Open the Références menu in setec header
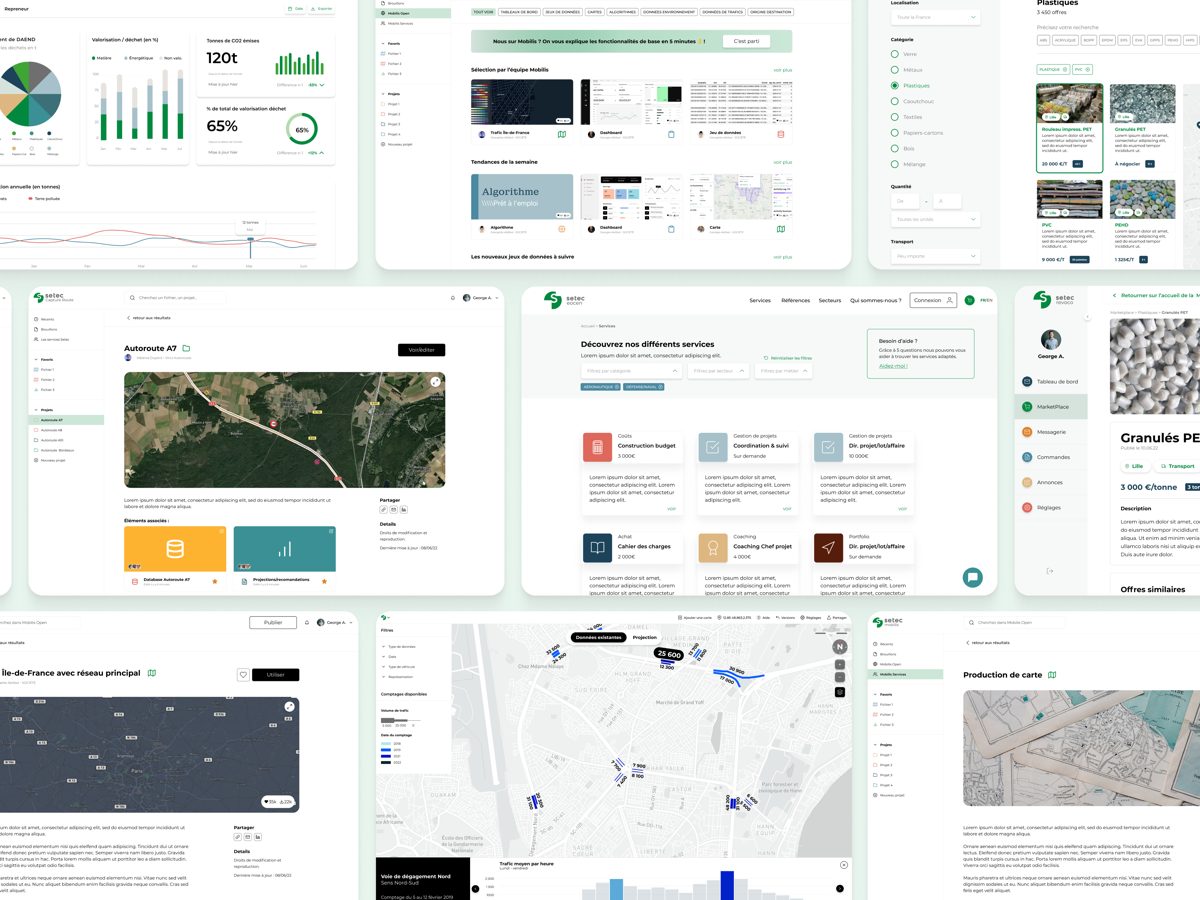Image resolution: width=1200 pixels, height=900 pixels. click(x=796, y=300)
